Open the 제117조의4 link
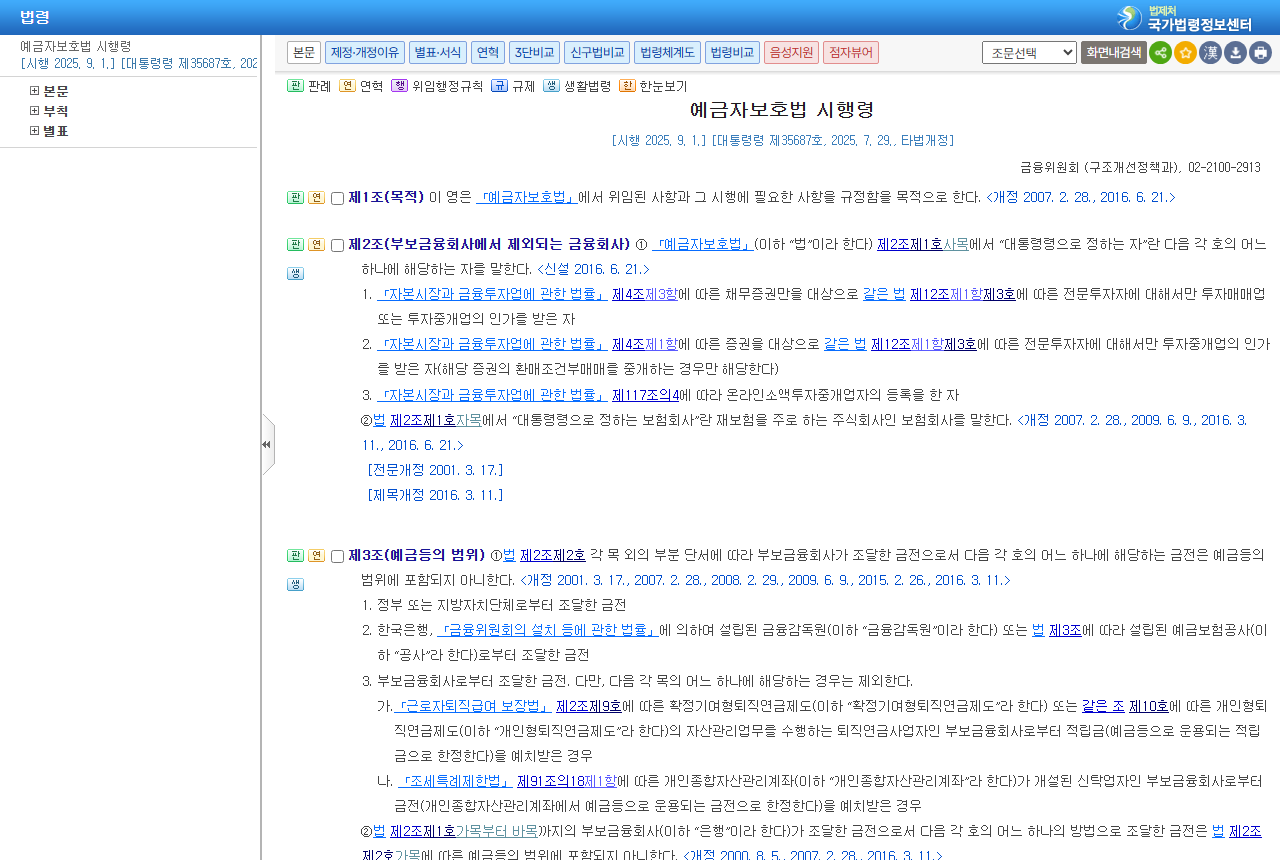This screenshot has height=860, width=1280. [x=645, y=395]
